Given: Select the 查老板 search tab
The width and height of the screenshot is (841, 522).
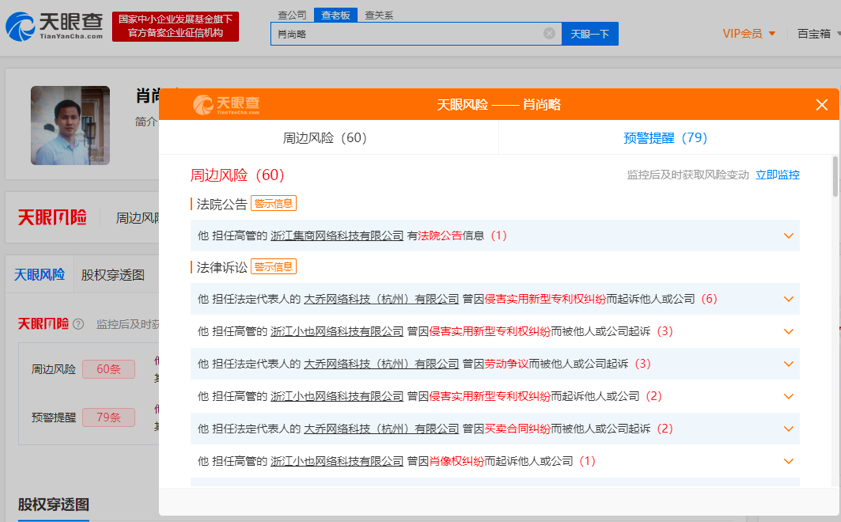Looking at the screenshot, I should [335, 15].
